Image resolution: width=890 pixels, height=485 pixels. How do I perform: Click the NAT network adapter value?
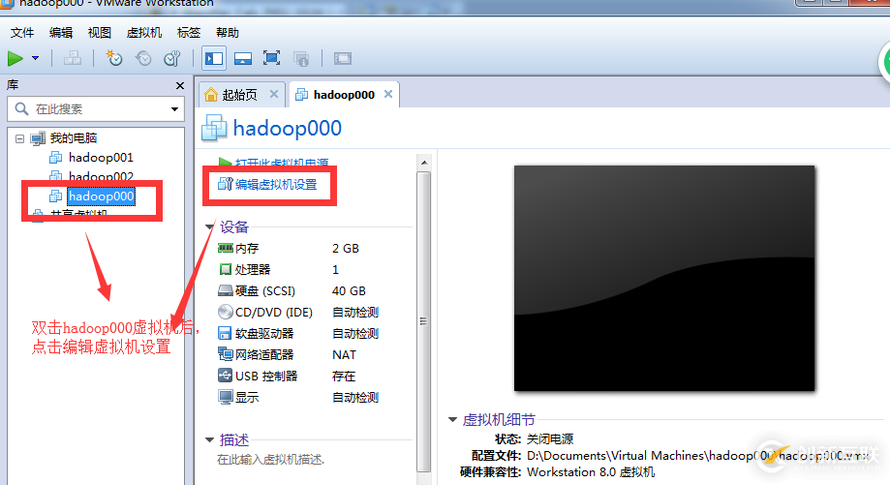click(344, 355)
